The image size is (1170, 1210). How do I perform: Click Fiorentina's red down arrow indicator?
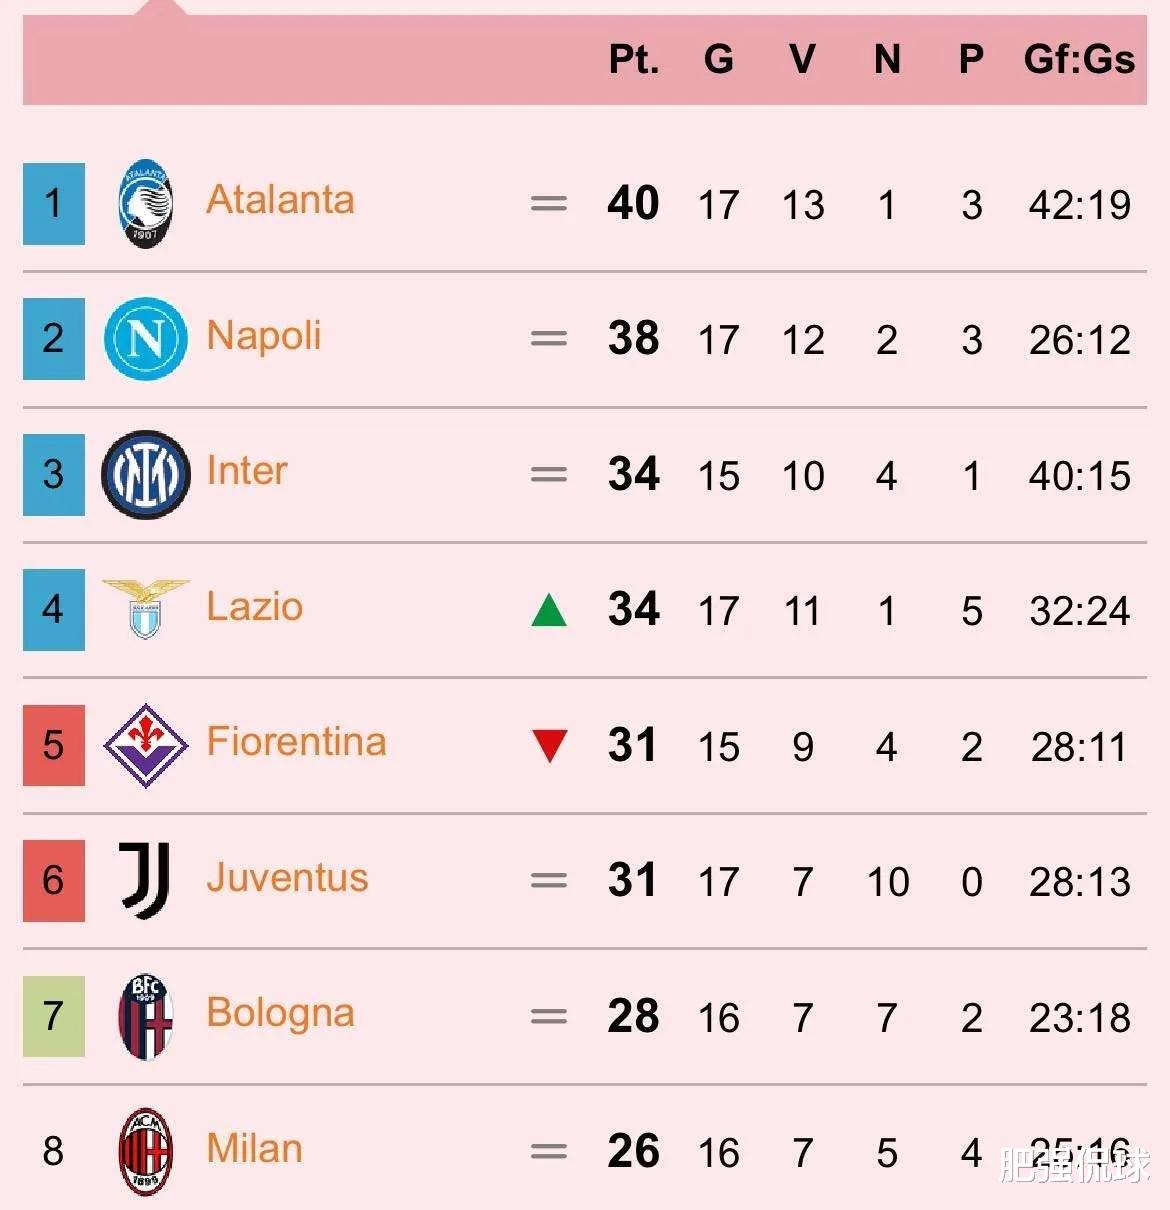point(550,746)
